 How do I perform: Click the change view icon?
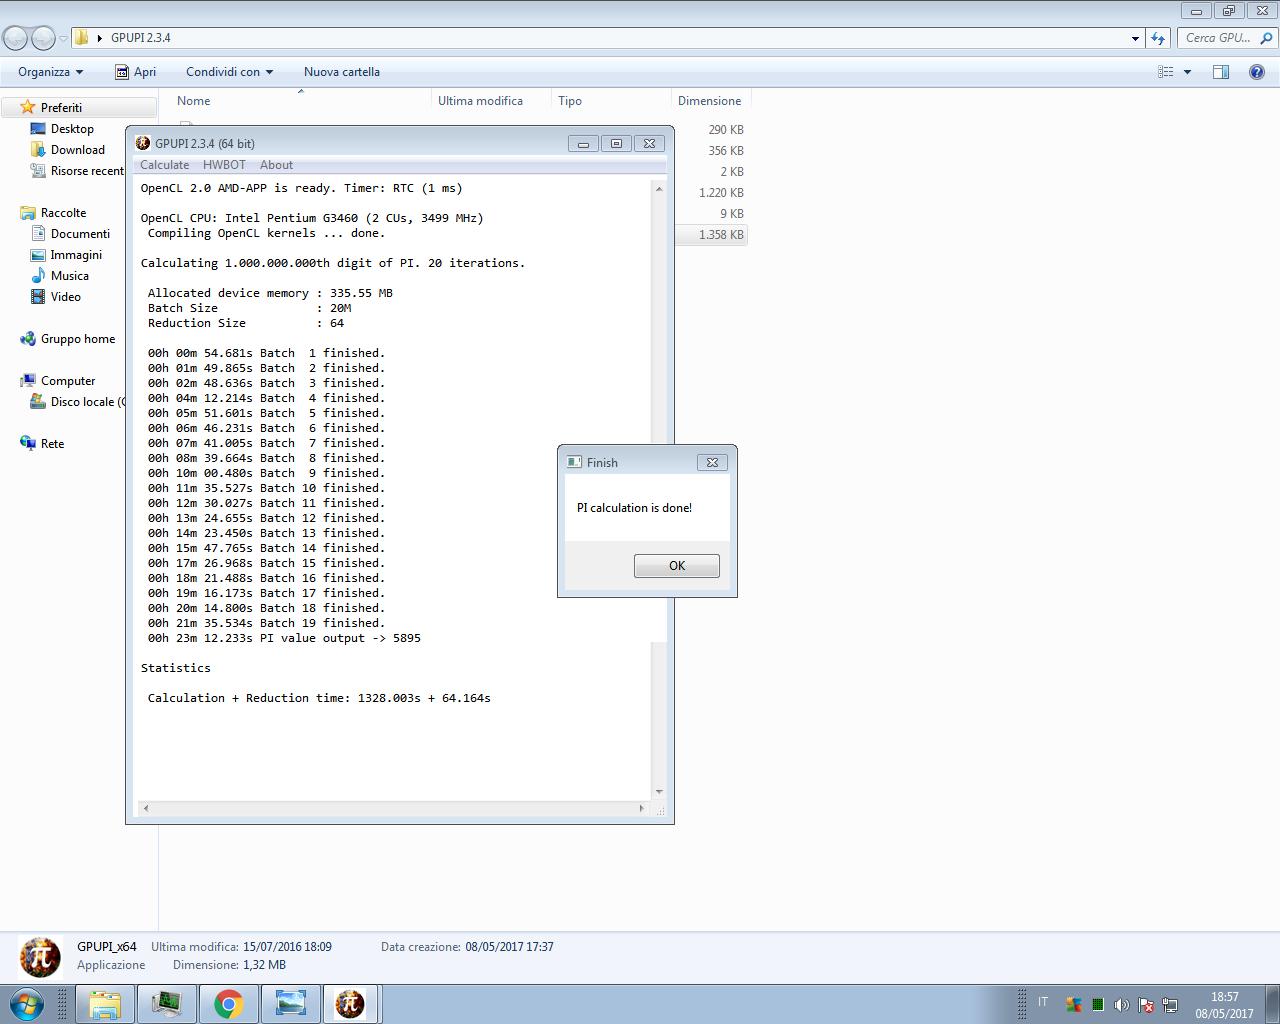click(x=1165, y=72)
